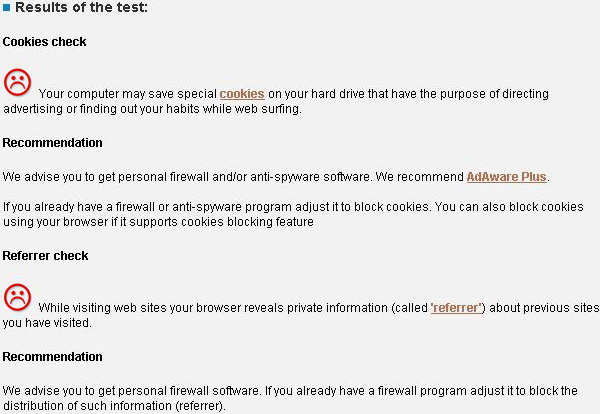Click the sad face icon under Referrer check

click(17, 296)
